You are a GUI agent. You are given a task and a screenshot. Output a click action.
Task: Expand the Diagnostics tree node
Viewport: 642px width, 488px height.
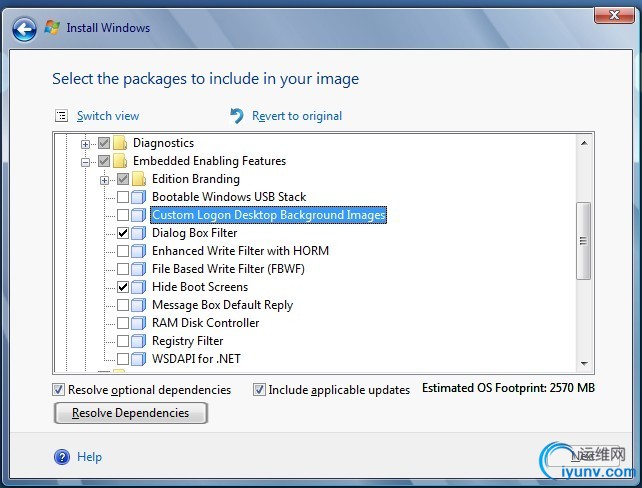point(85,144)
